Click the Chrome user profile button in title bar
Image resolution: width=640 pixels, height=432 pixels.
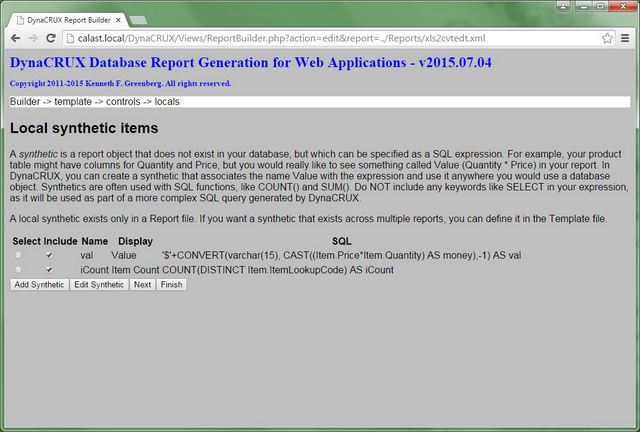click(x=563, y=6)
